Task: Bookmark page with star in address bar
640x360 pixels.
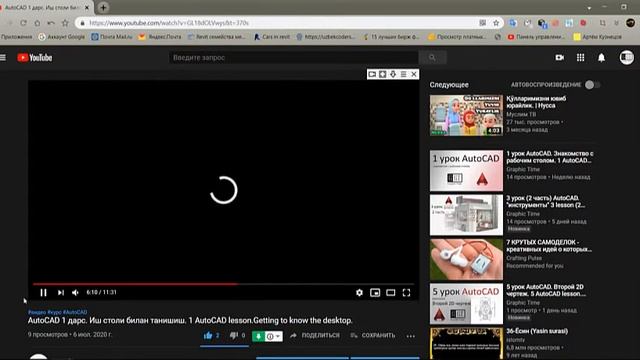Action: click(496, 23)
